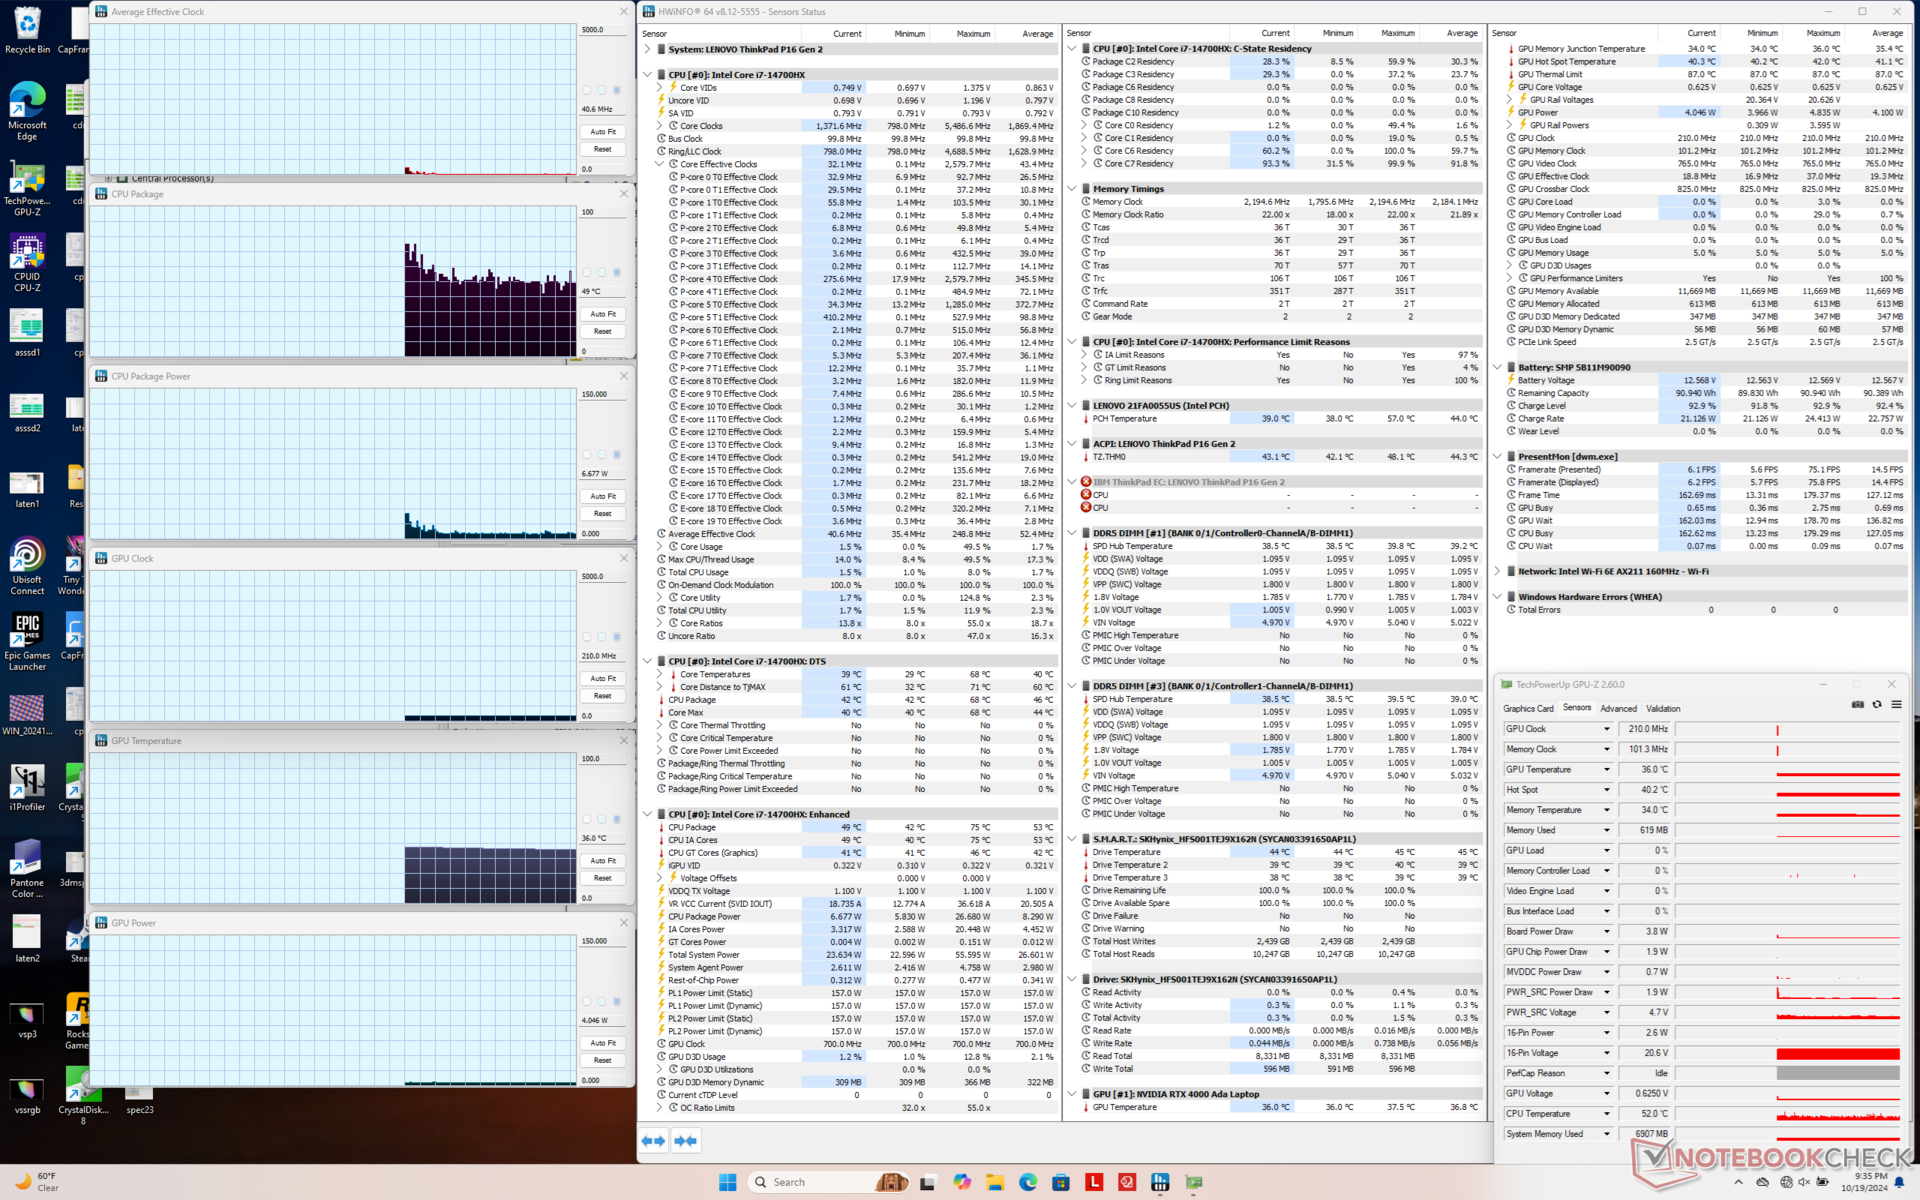Click Reset in CPU Package Power graph
Image resolution: width=1920 pixels, height=1200 pixels.
coord(602,514)
